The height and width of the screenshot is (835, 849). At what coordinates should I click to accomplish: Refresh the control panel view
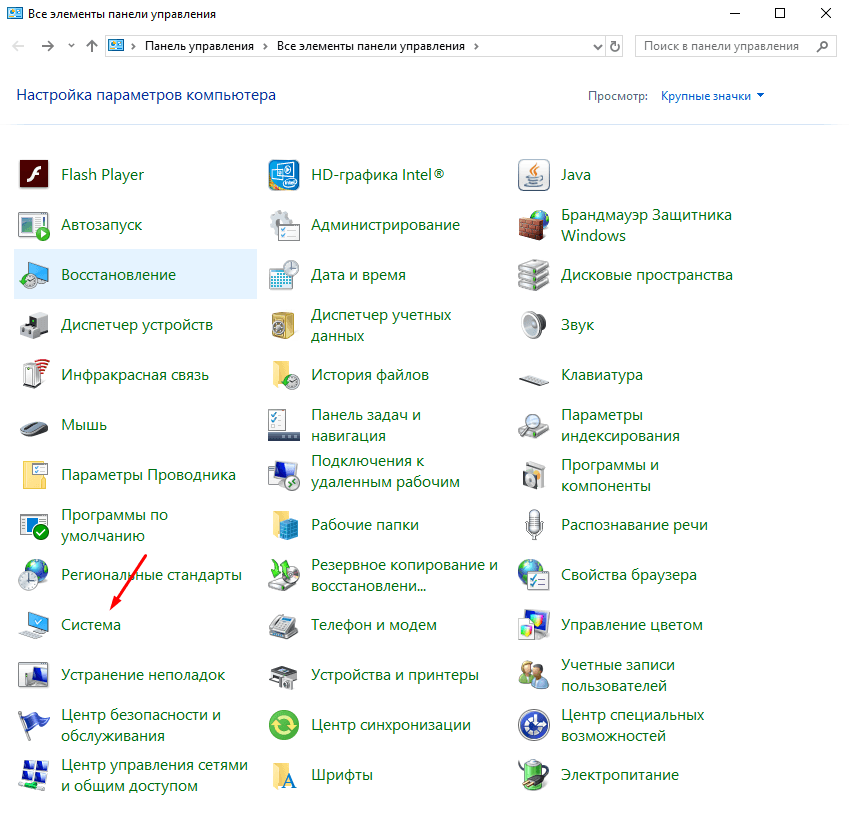pyautogui.click(x=615, y=47)
